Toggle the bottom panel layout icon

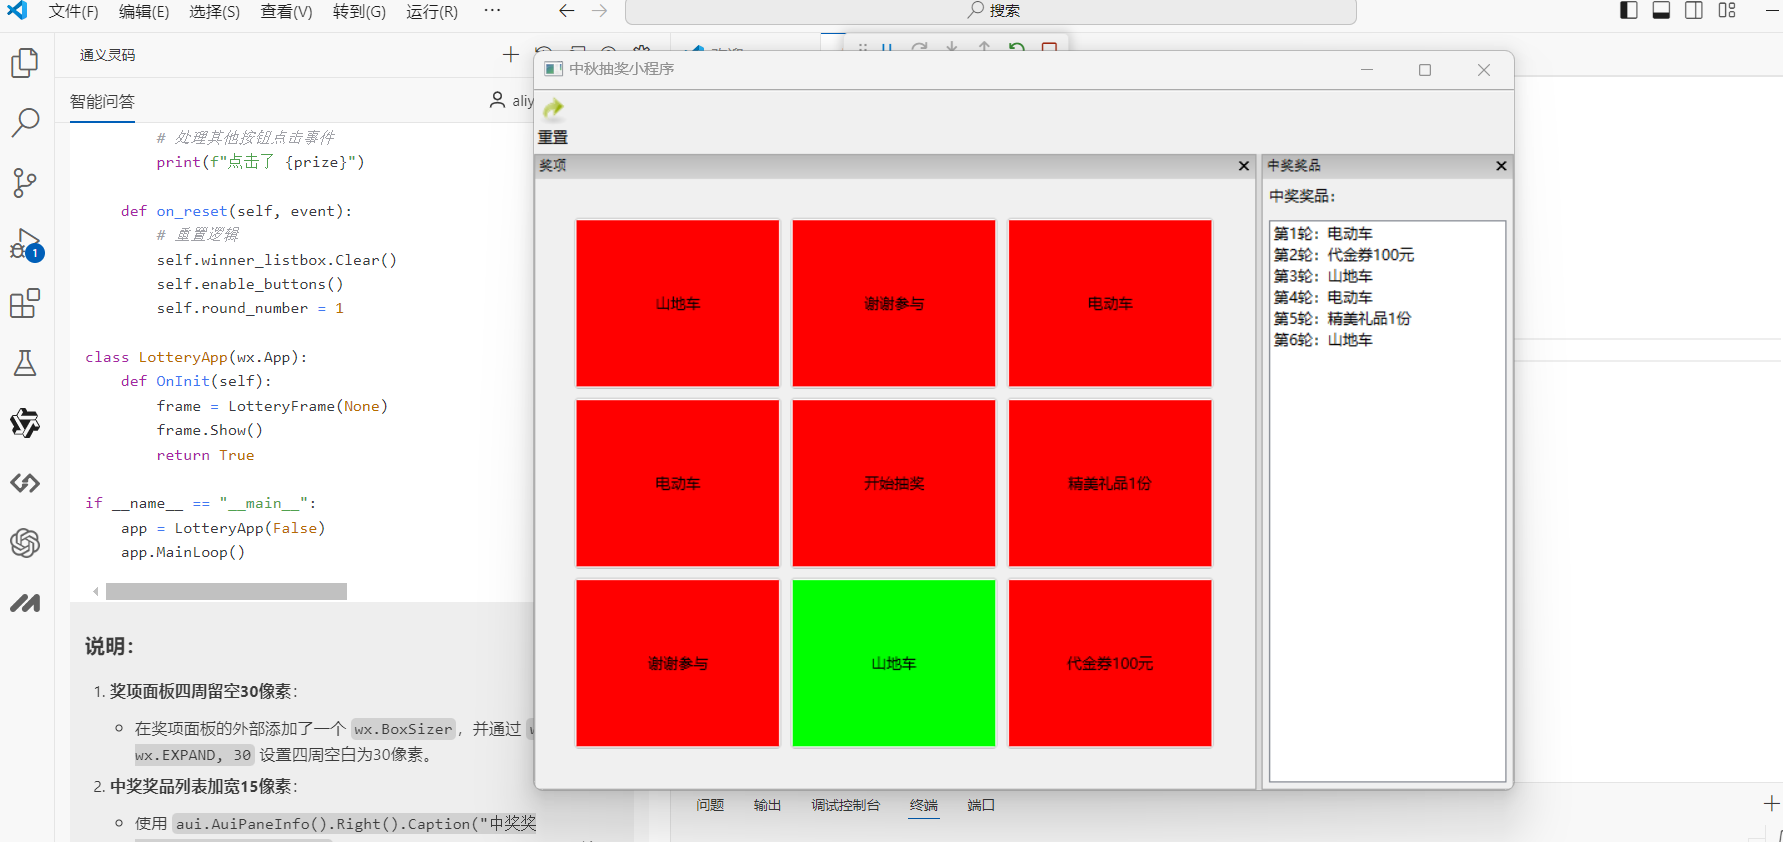pos(1661,11)
